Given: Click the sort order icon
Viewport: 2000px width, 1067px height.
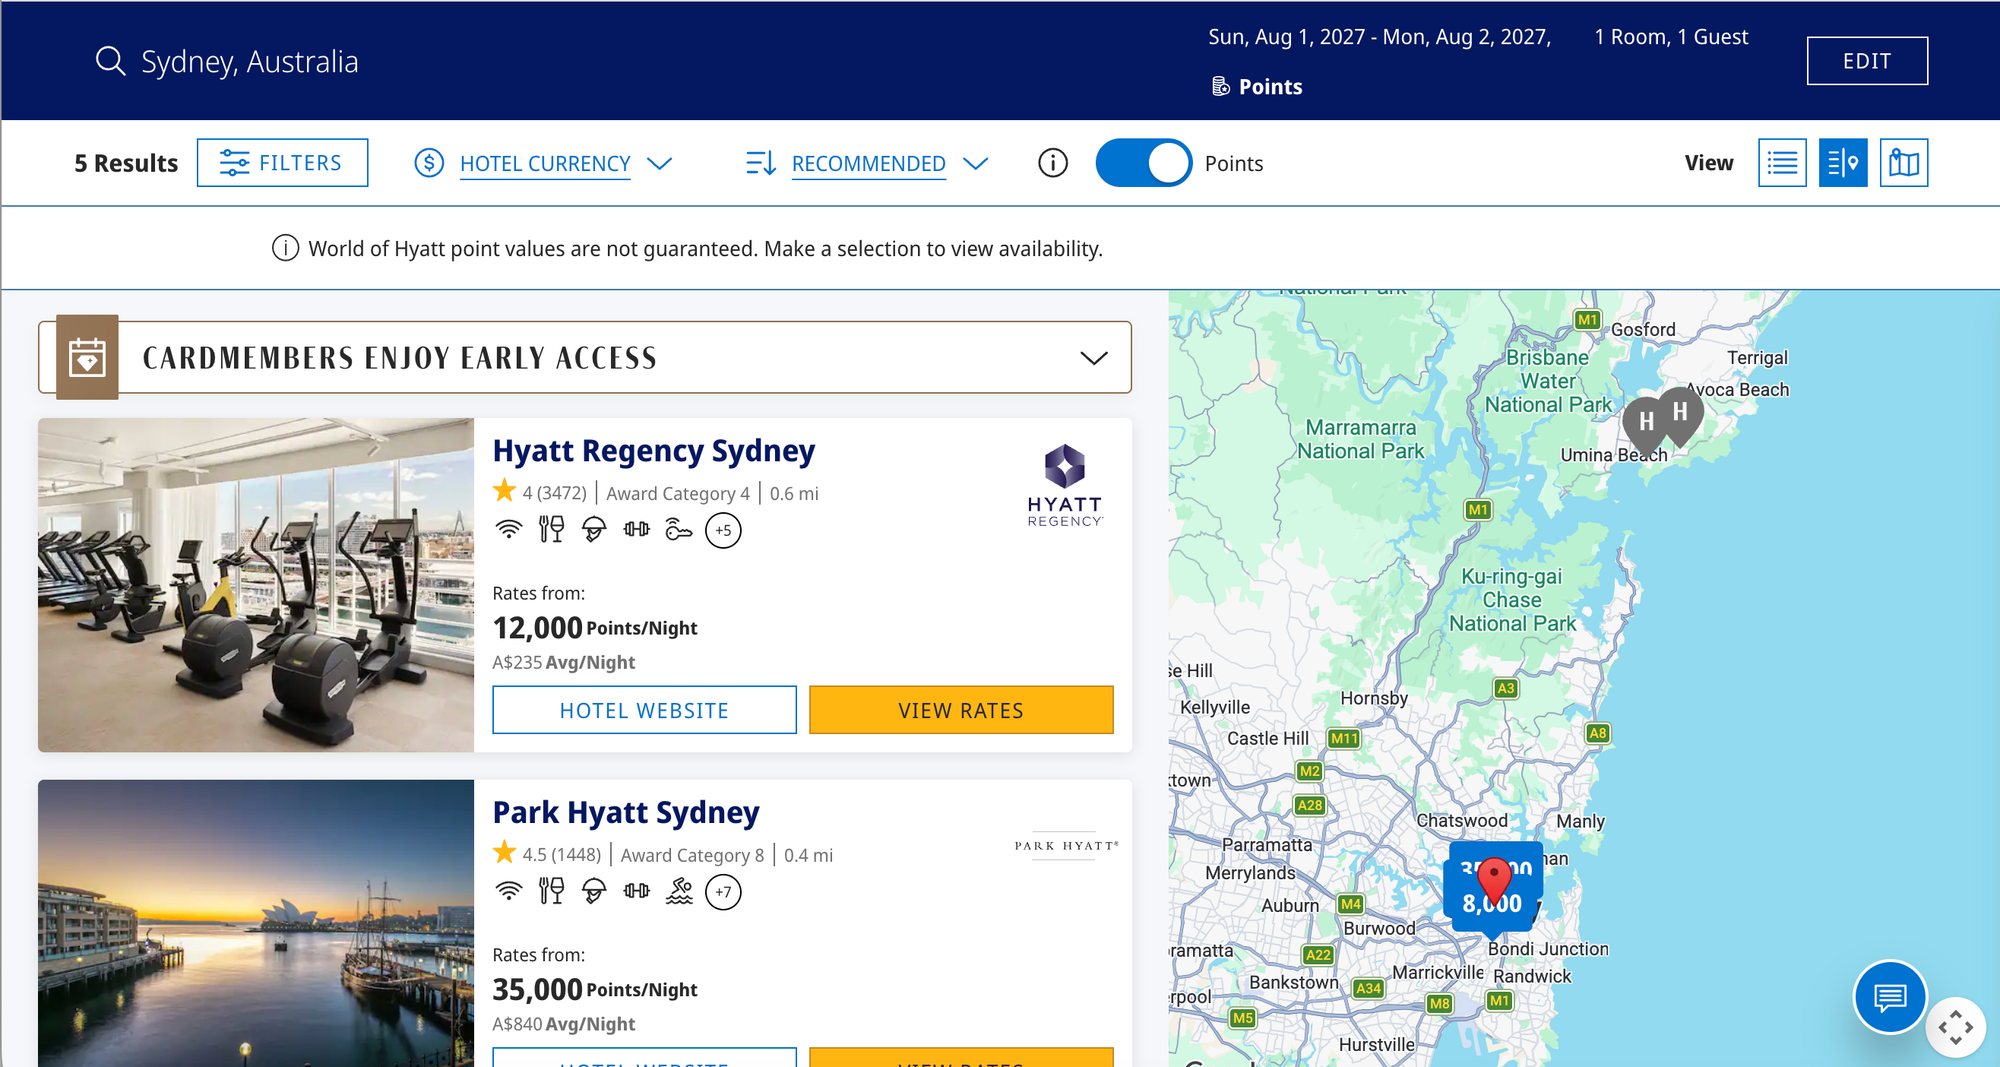Looking at the screenshot, I should pos(761,163).
